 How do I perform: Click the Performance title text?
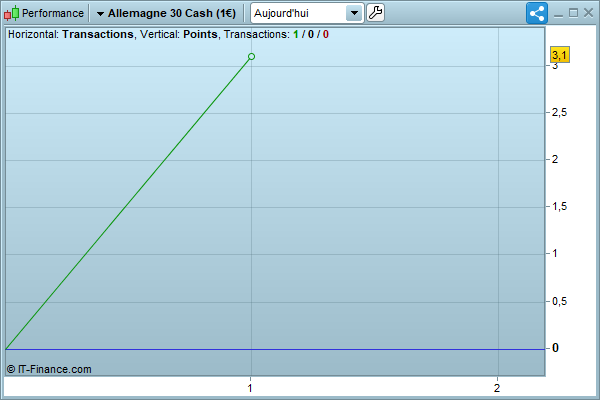tap(53, 13)
